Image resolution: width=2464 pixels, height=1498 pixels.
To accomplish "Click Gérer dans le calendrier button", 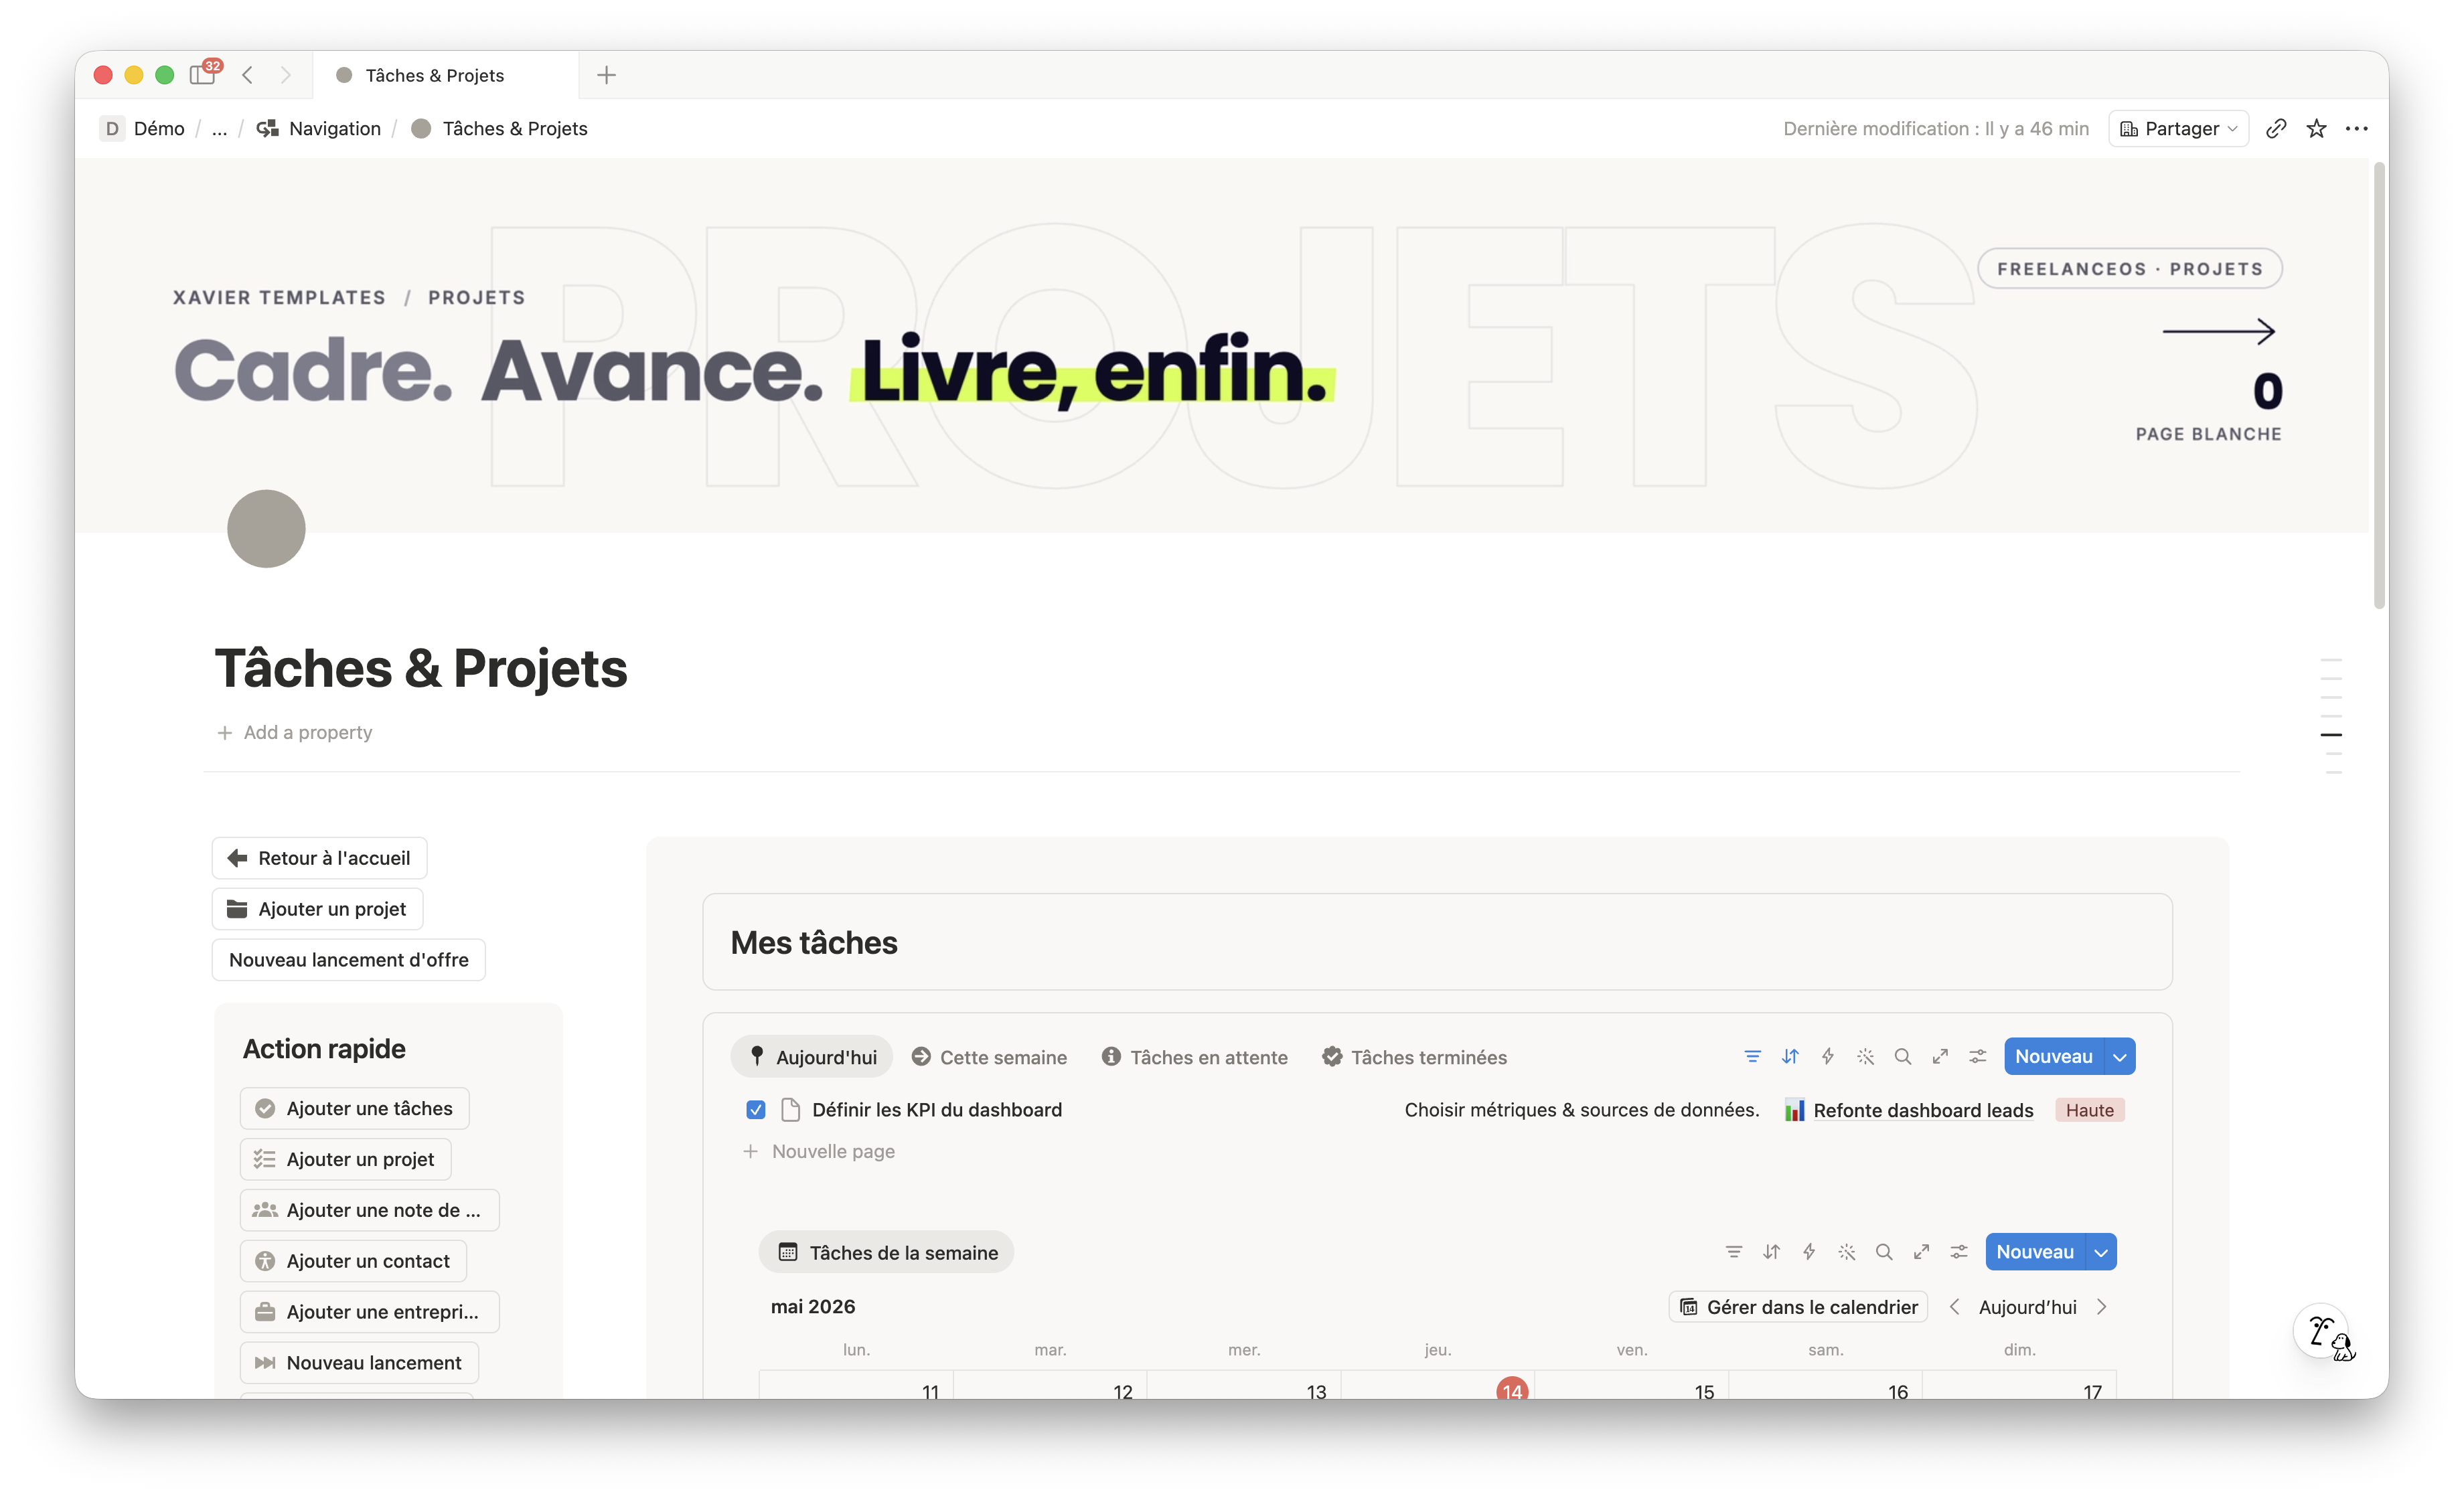I will [x=1798, y=1307].
